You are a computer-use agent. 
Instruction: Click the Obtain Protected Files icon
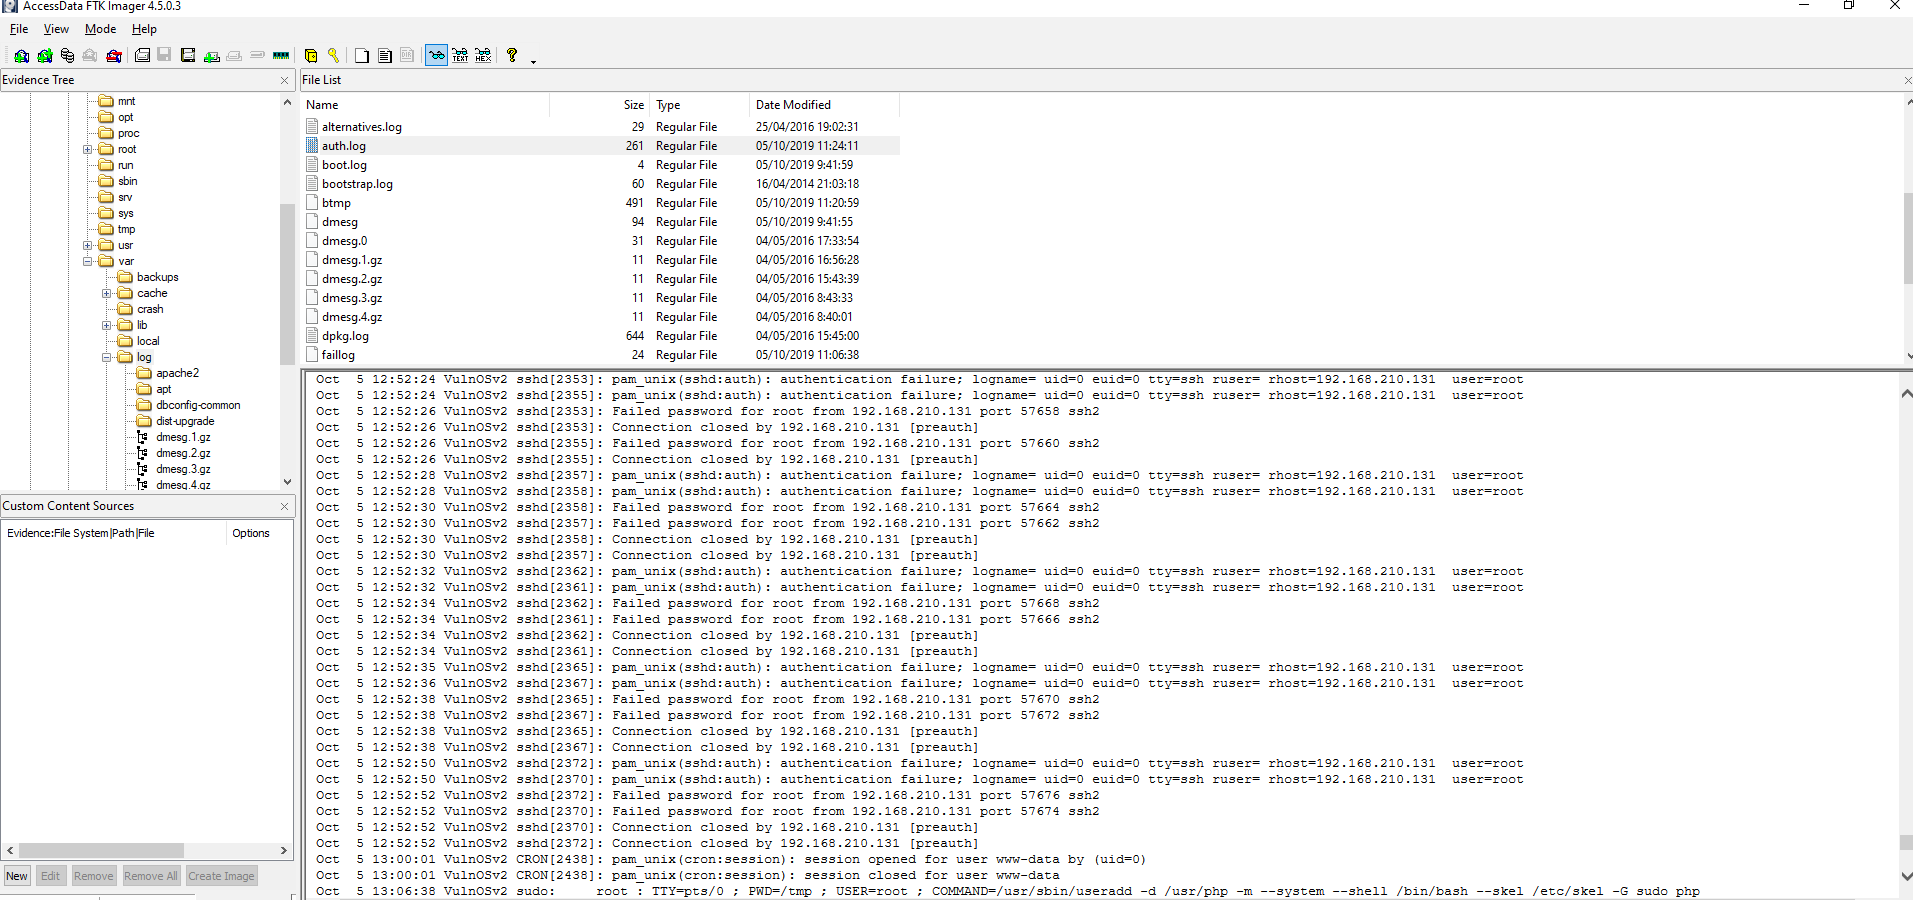(311, 56)
